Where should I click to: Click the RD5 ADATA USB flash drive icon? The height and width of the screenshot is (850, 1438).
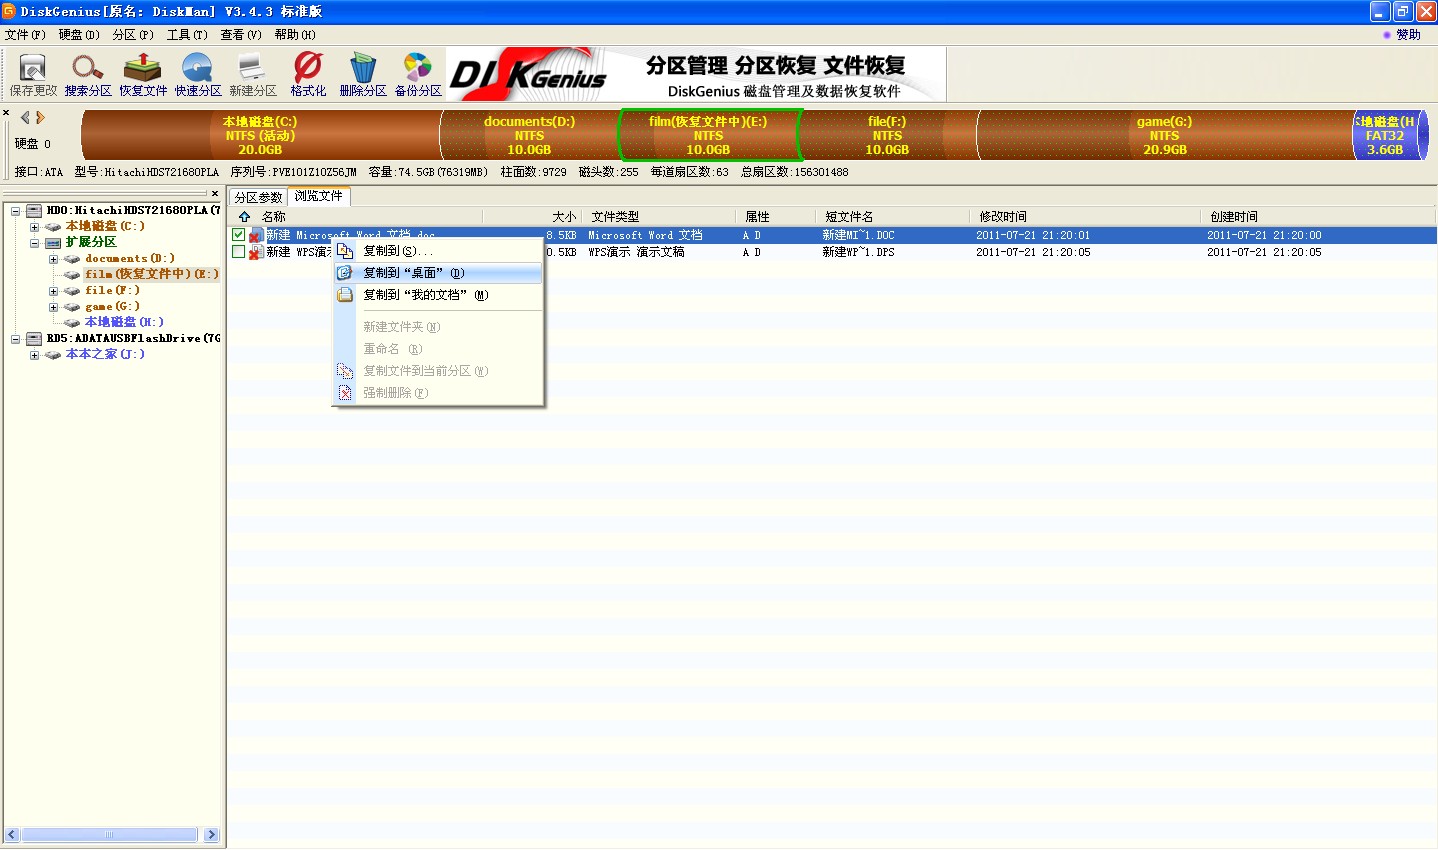[34, 339]
